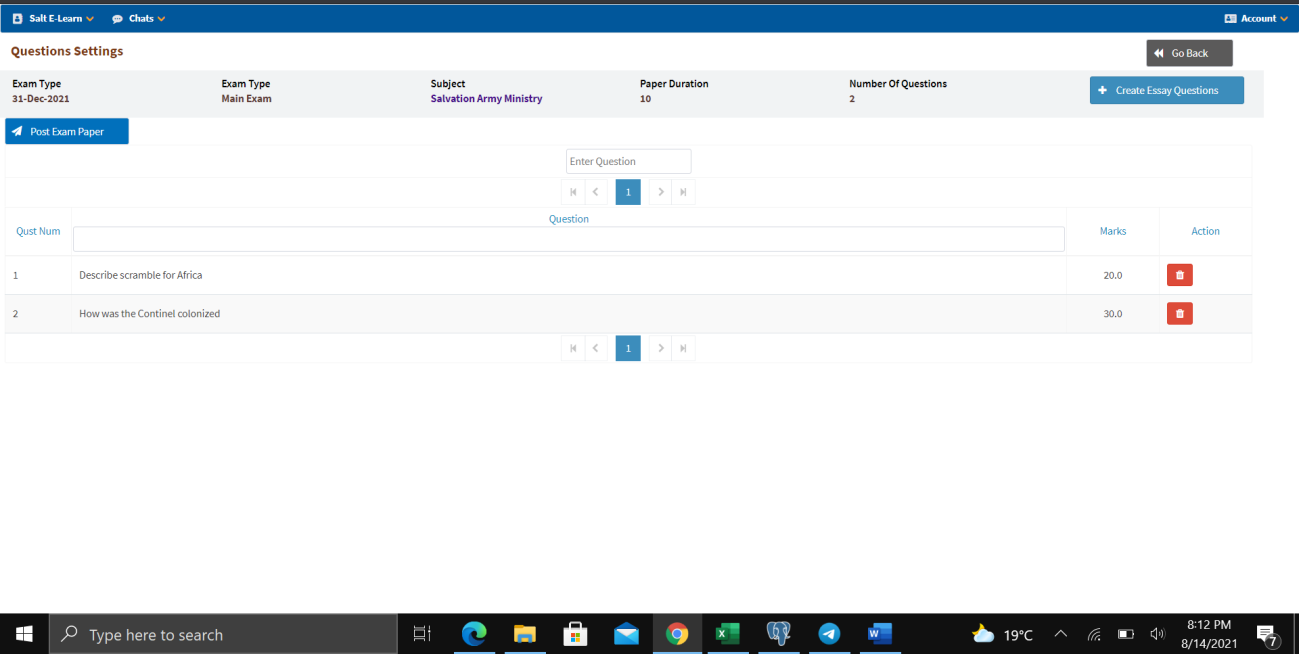The height and width of the screenshot is (654, 1299).
Task: Launch Microsoft Word from the taskbar
Action: click(879, 634)
